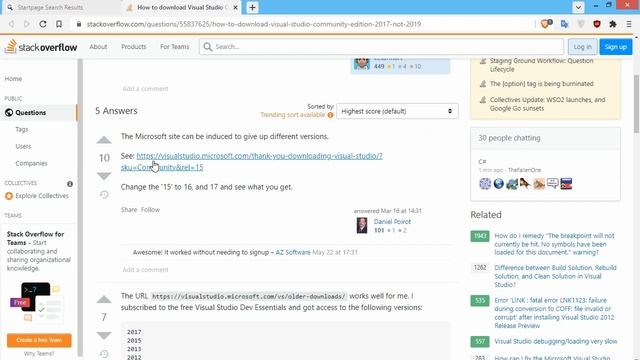Click the first chat user avatar
Image resolution: width=640 pixels, height=360 pixels.
485,184
